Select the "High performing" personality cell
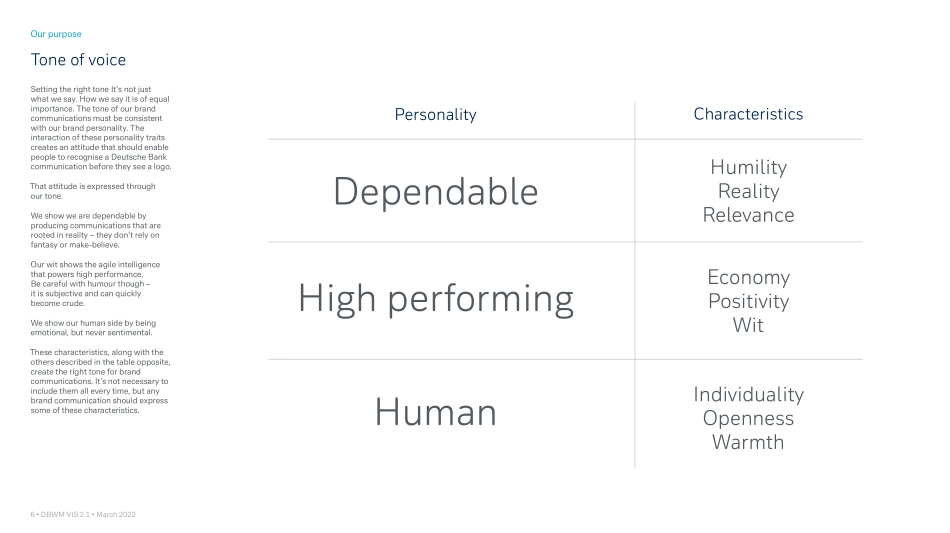Viewport: 950px width, 533px height. pos(435,299)
